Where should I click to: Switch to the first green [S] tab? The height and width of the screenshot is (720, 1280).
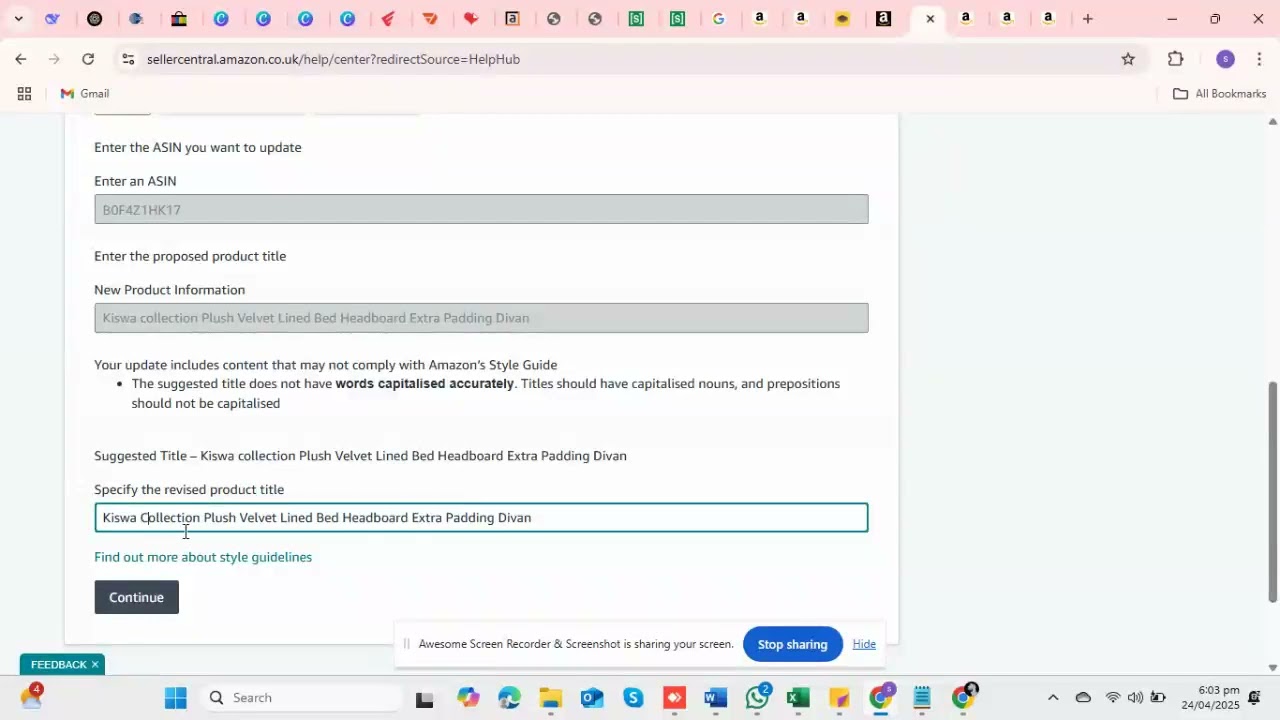click(636, 19)
